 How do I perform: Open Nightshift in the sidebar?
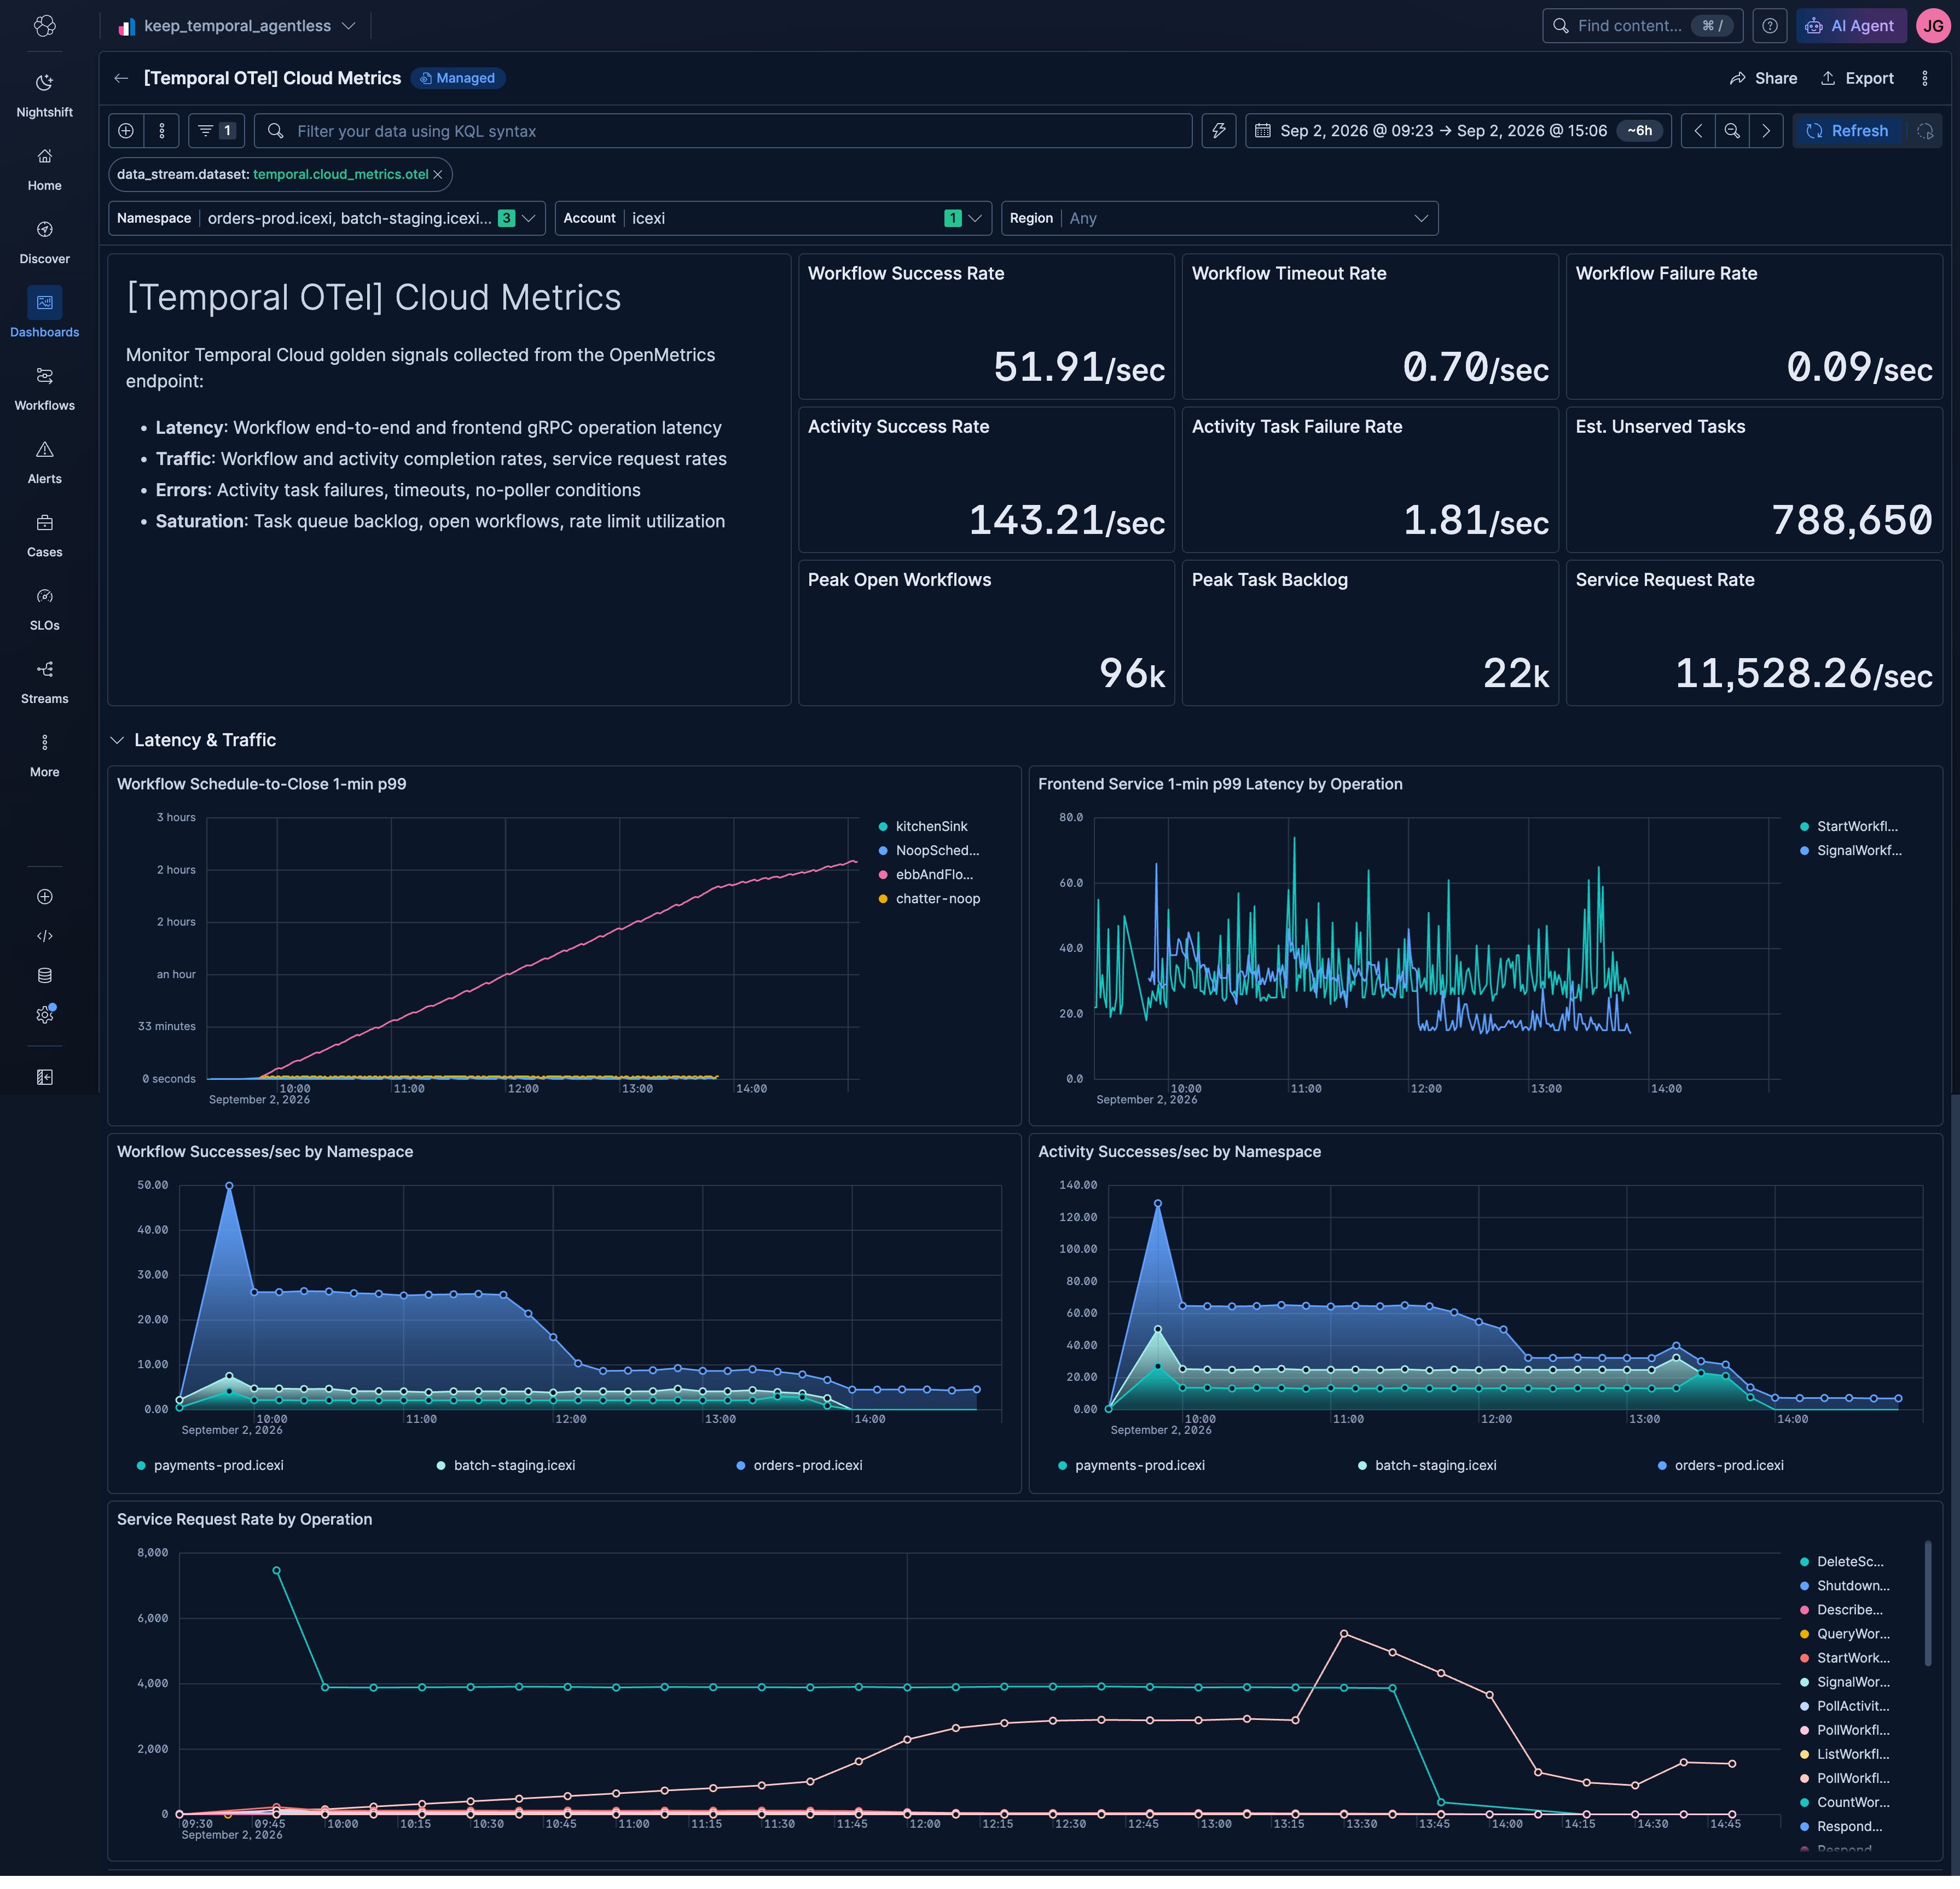[44, 95]
